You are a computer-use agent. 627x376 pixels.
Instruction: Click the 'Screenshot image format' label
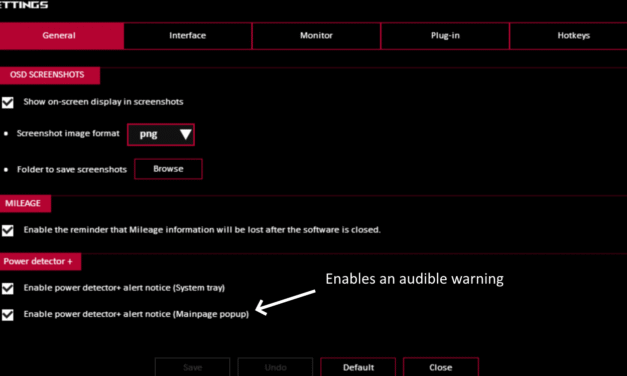click(68, 134)
